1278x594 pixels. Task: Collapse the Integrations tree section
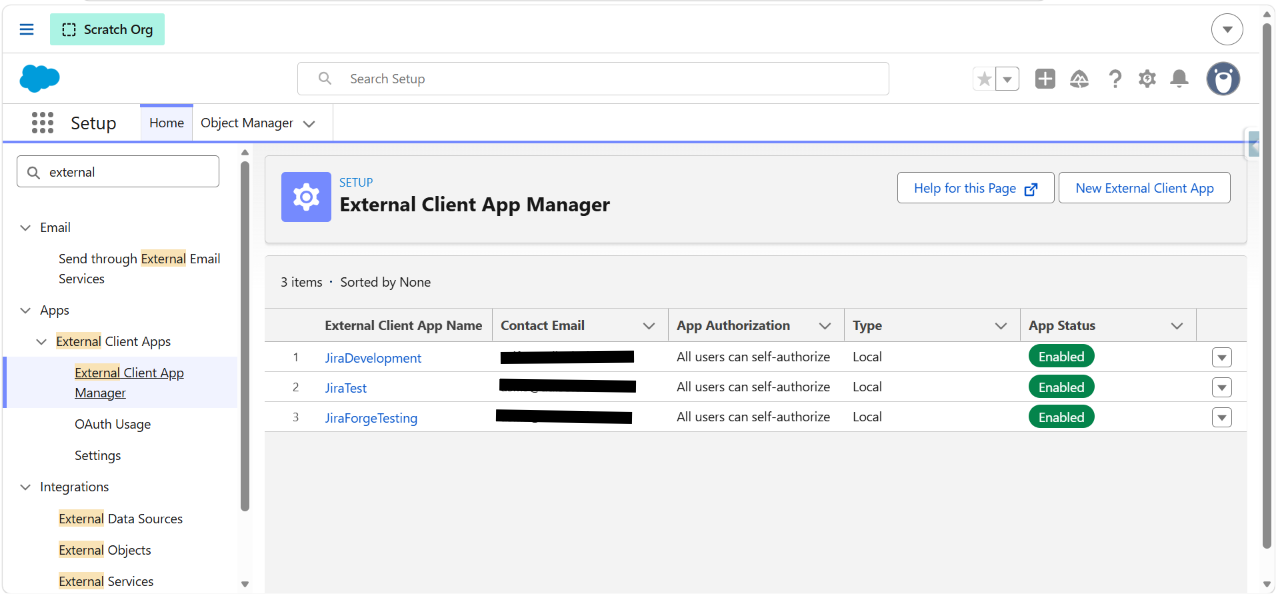[26, 487]
